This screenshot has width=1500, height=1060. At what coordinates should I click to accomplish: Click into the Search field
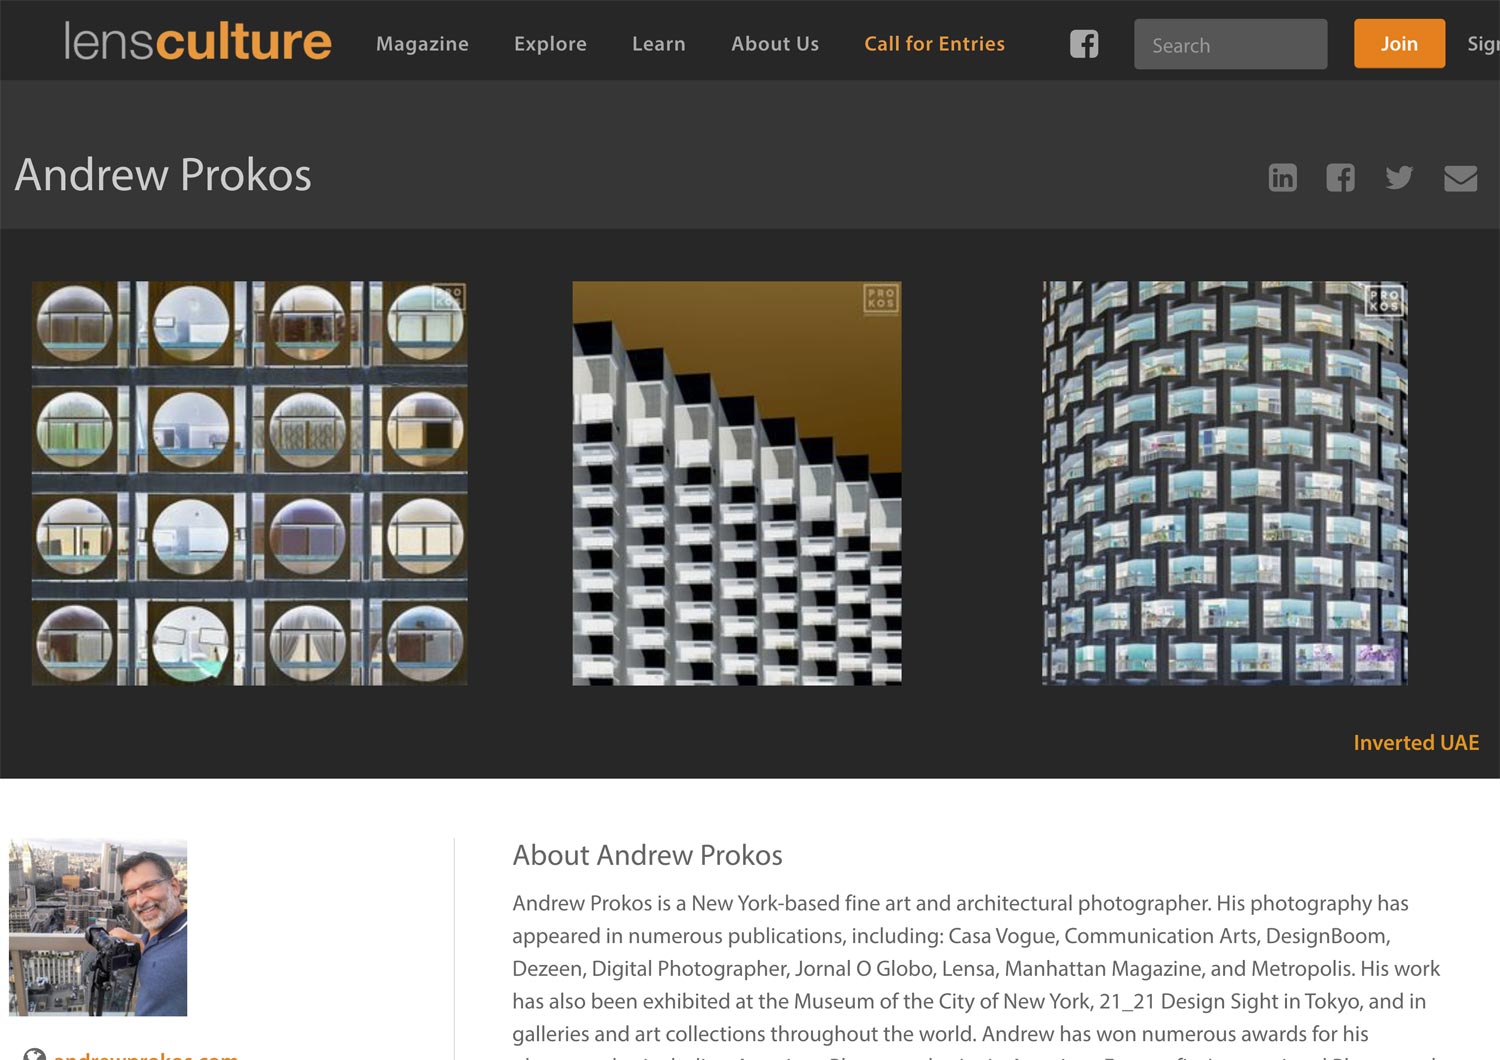click(1229, 44)
